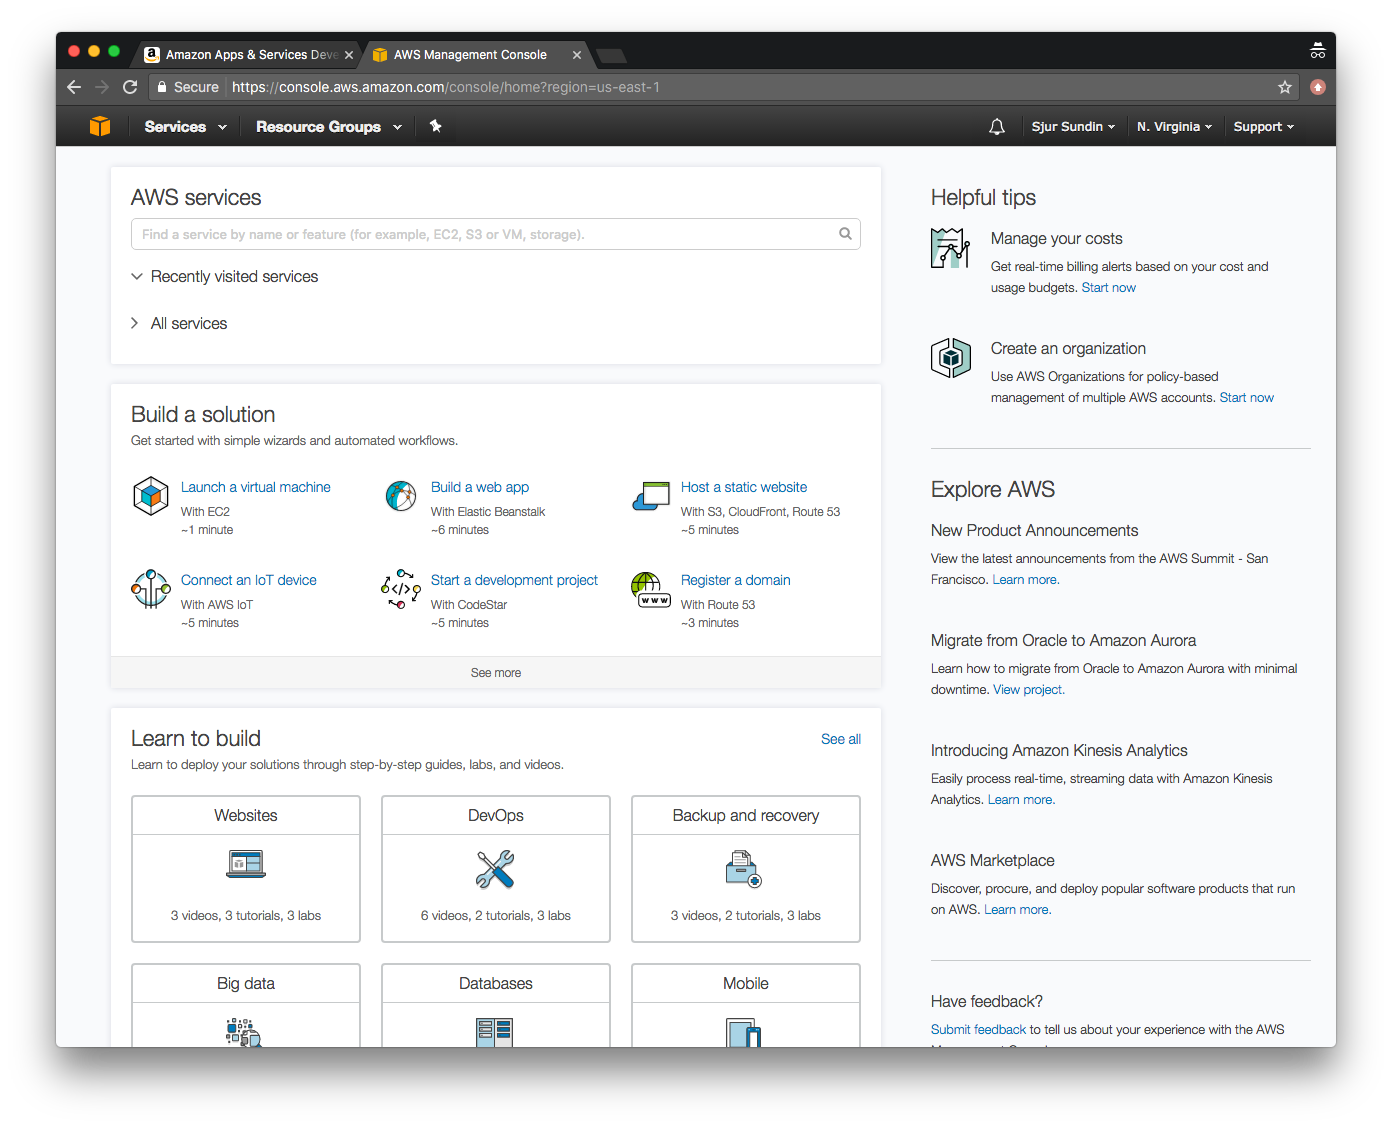Click the incognito icon in the title bar
The height and width of the screenshot is (1127, 1392).
pyautogui.click(x=1318, y=51)
